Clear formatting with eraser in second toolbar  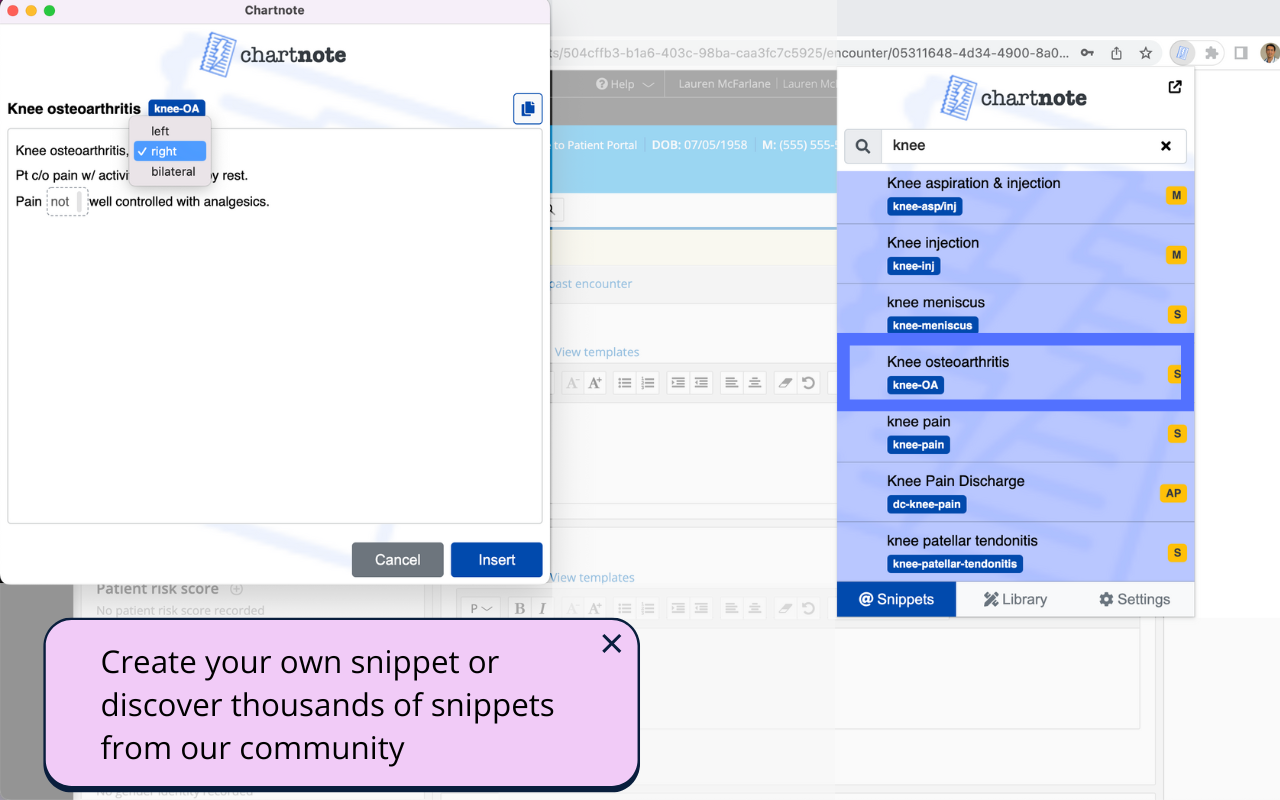point(785,608)
